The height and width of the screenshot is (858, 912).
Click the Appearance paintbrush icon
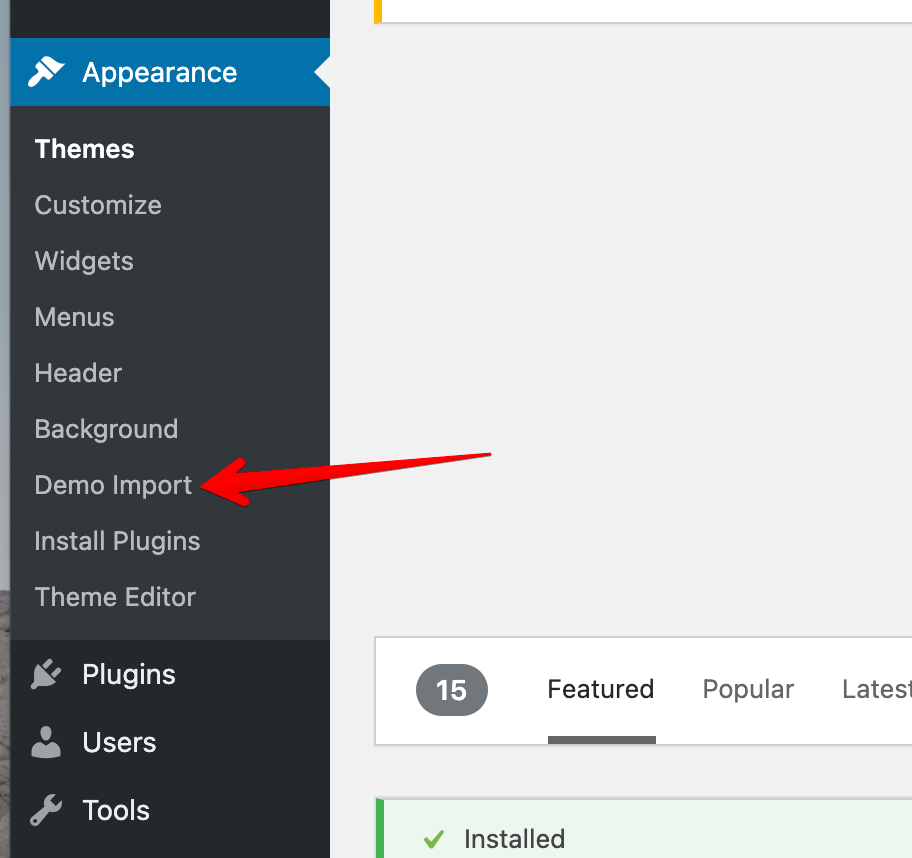click(x=47, y=72)
